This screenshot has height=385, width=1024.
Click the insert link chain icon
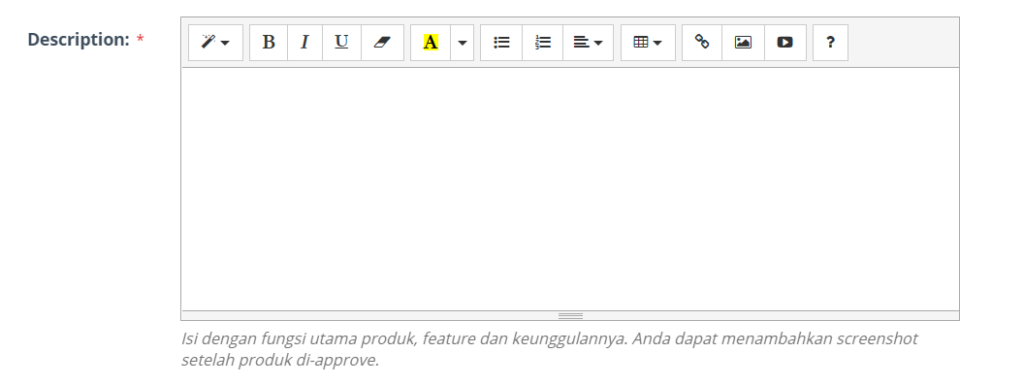coord(702,42)
